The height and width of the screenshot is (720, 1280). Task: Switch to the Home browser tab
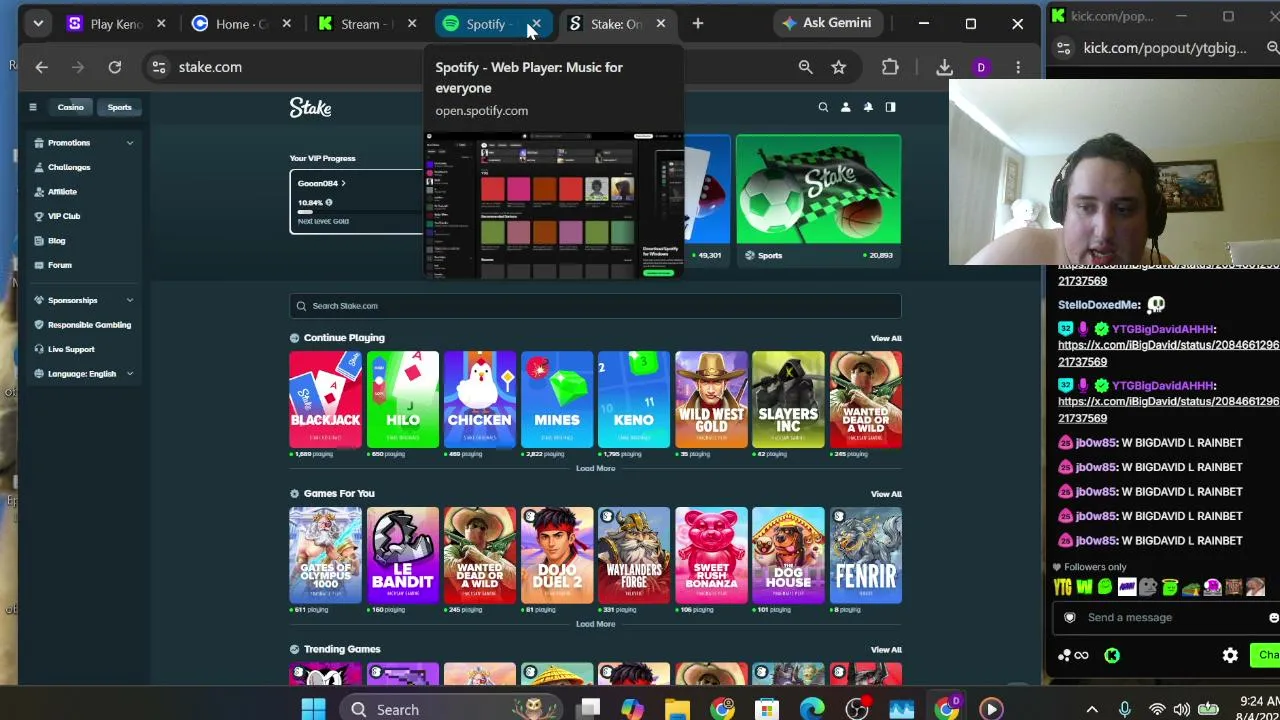click(x=240, y=24)
